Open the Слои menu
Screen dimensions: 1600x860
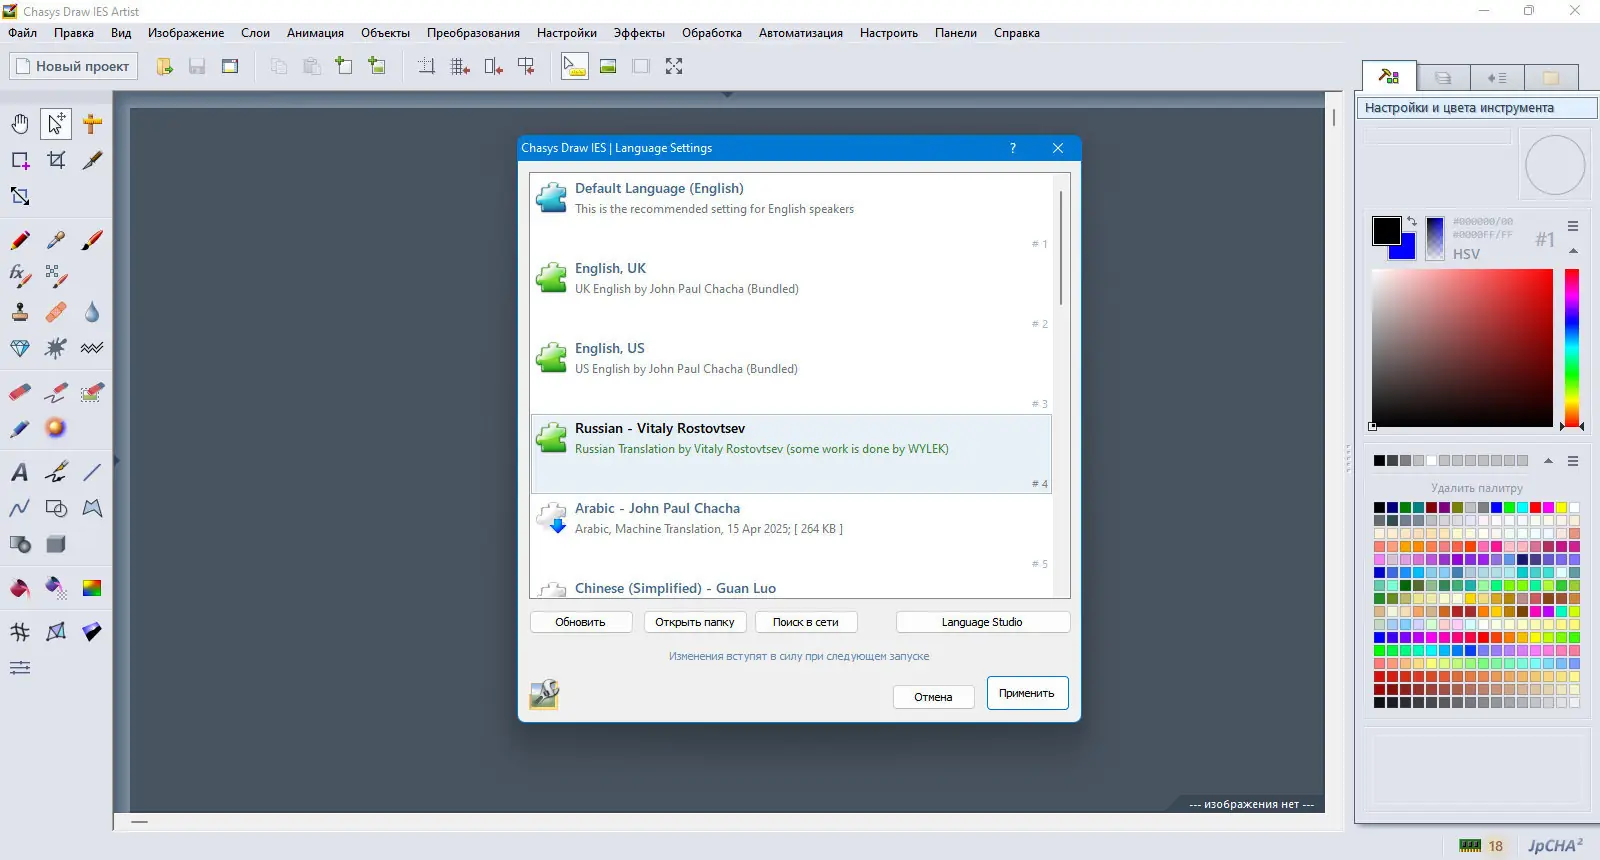[x=255, y=33]
